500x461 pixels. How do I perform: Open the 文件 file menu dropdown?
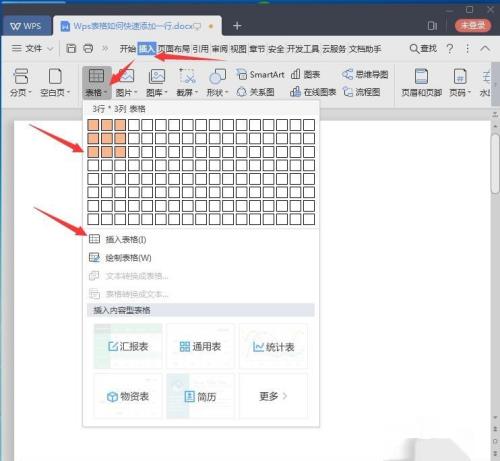coord(32,49)
